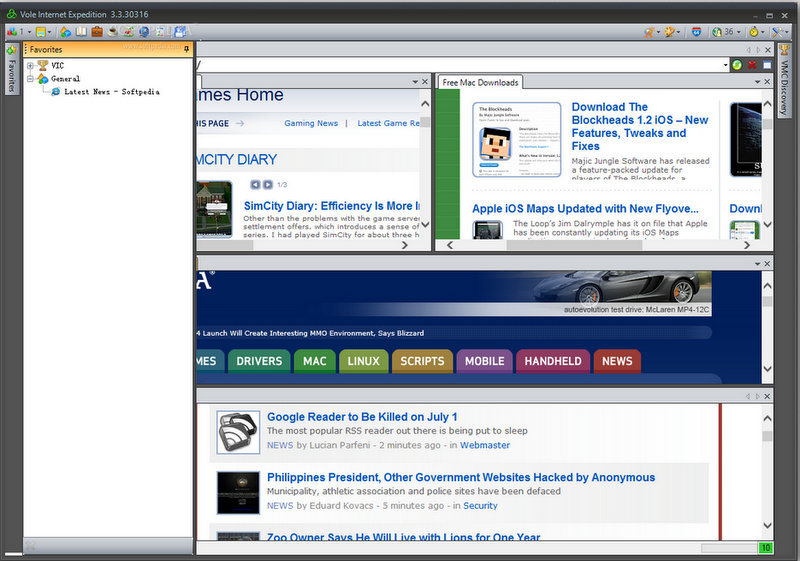This screenshot has width=800, height=561.
Task: Open tab list dropdown in Games Home pane
Action: click(415, 82)
